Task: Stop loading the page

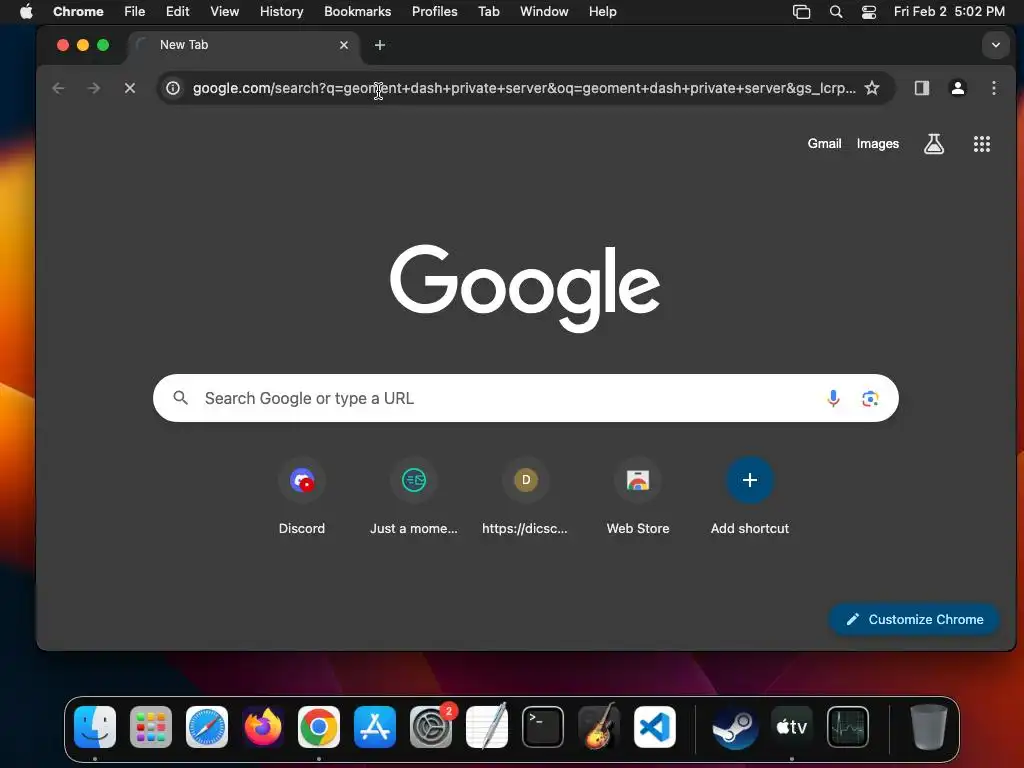Action: (130, 88)
